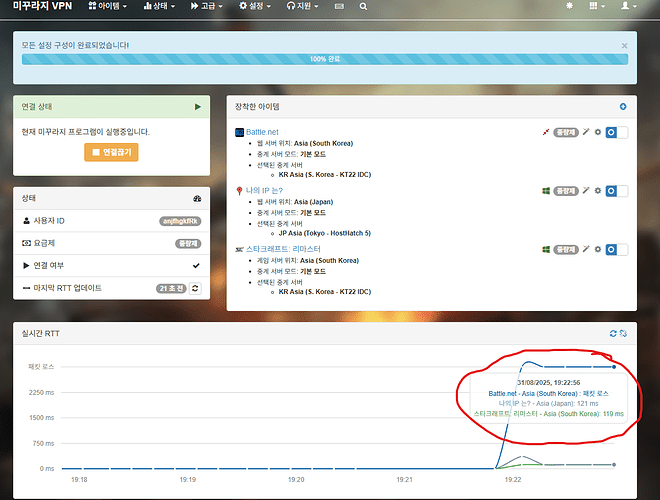Screen dimensions: 660x500
Task: Open the user account dropdown in navbar
Action: click(629, 6)
